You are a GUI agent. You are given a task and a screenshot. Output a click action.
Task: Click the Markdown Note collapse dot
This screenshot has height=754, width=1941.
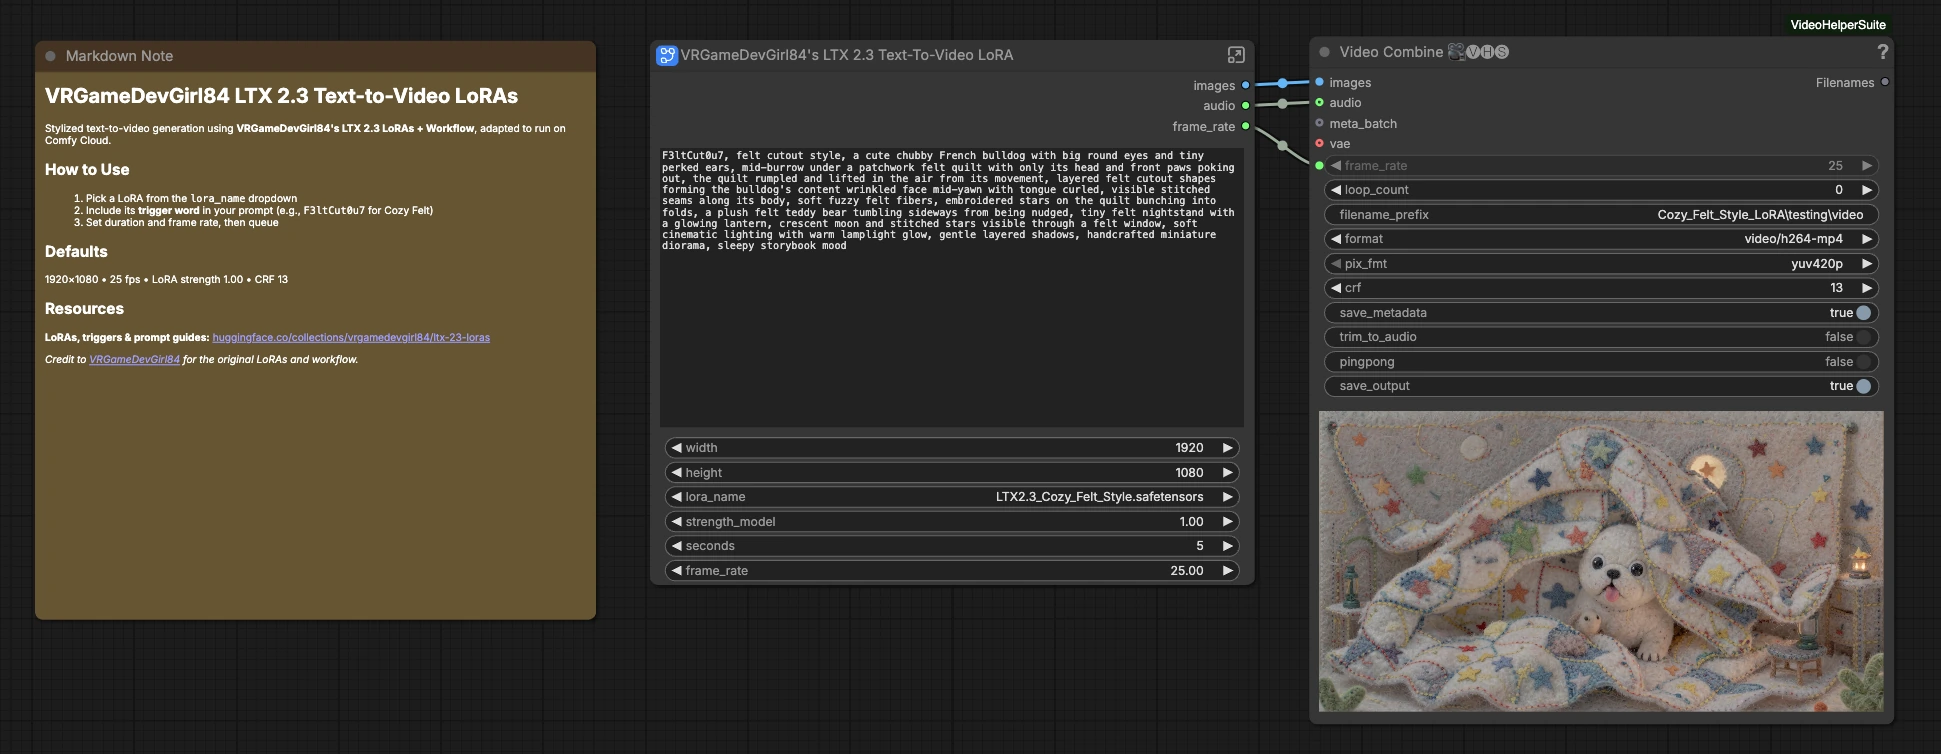[51, 56]
